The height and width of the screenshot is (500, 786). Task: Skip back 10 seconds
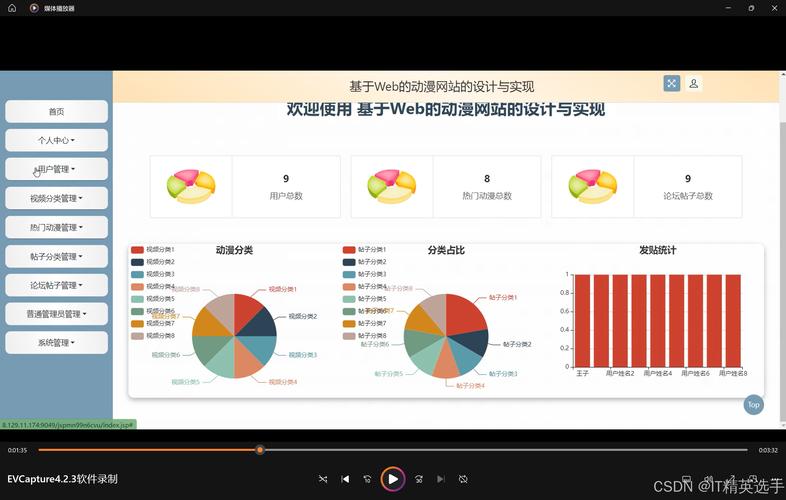[367, 479]
